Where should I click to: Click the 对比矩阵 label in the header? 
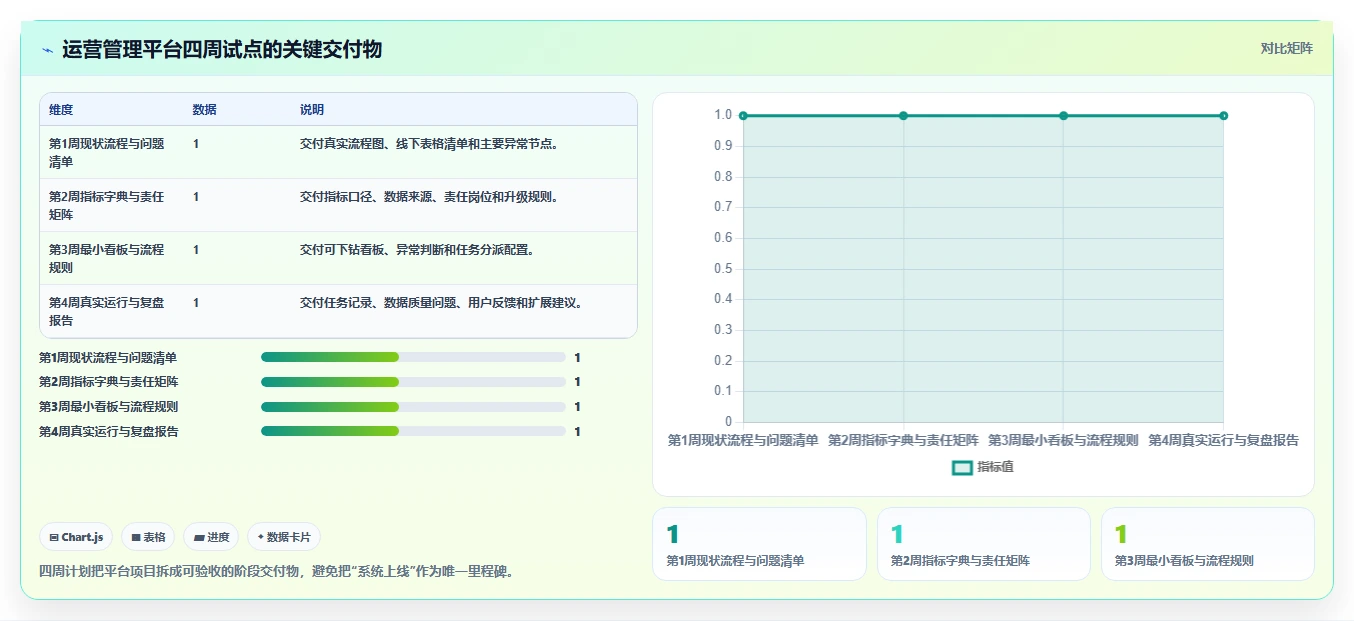(x=1286, y=48)
